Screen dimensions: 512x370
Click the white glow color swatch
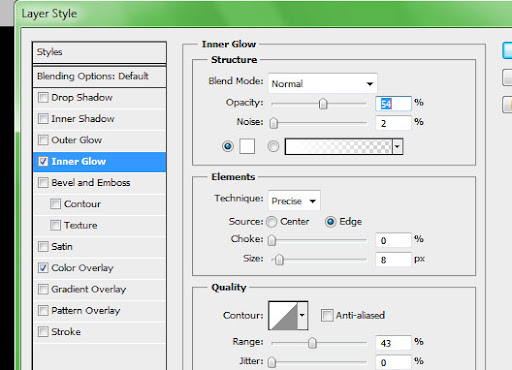pyautogui.click(x=247, y=146)
